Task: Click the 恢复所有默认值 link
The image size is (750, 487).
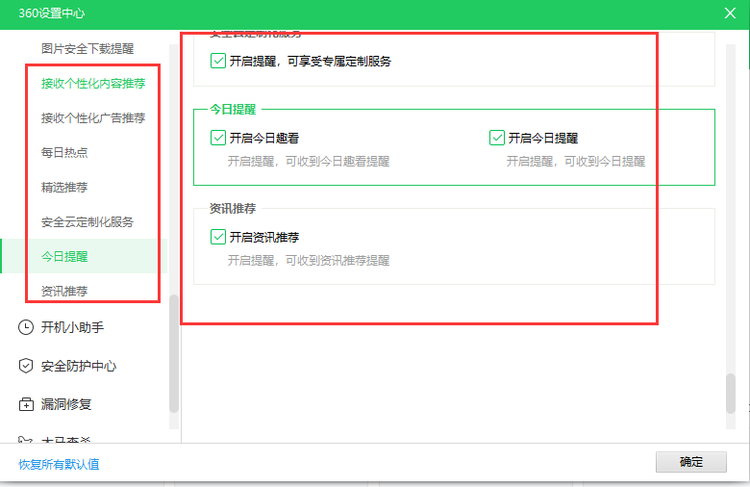Action: click(x=59, y=464)
